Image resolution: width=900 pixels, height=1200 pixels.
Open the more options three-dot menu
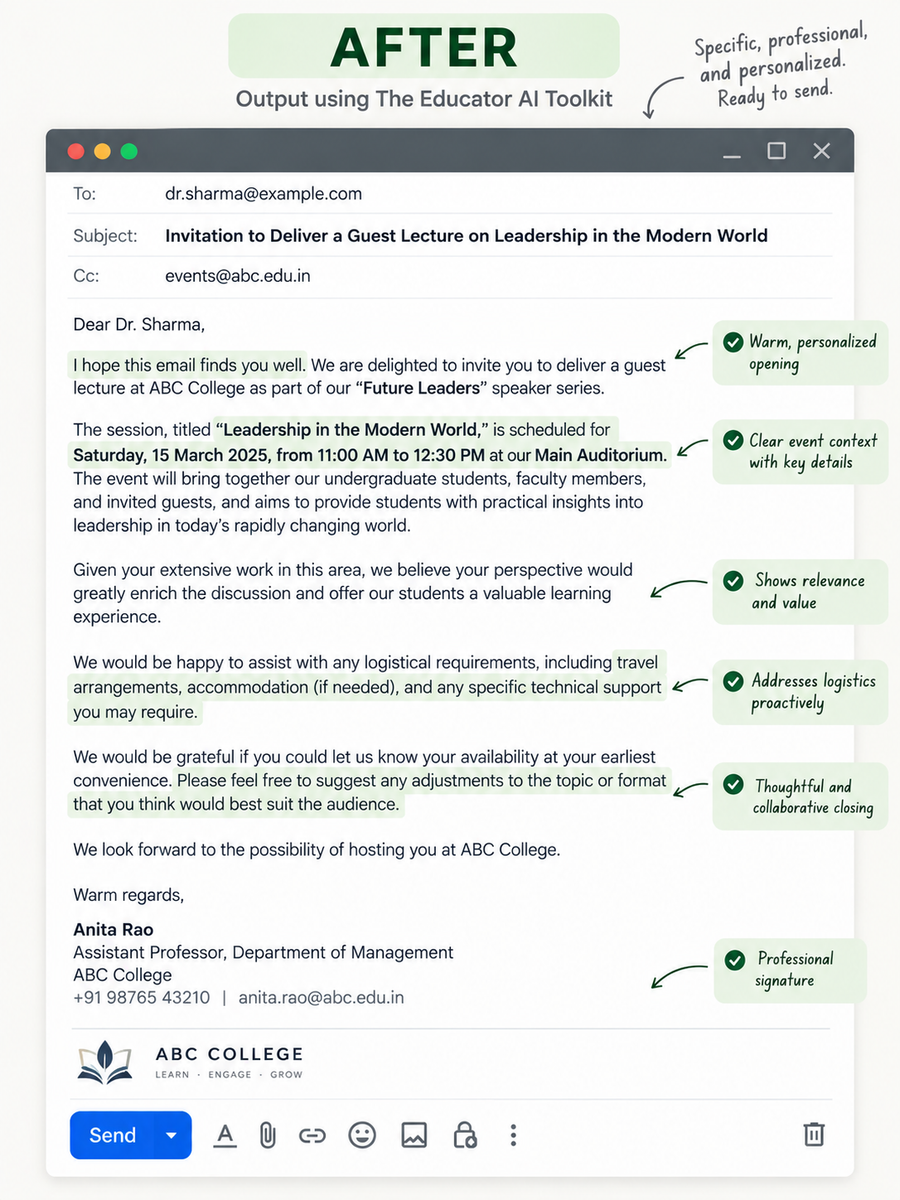click(x=513, y=1135)
